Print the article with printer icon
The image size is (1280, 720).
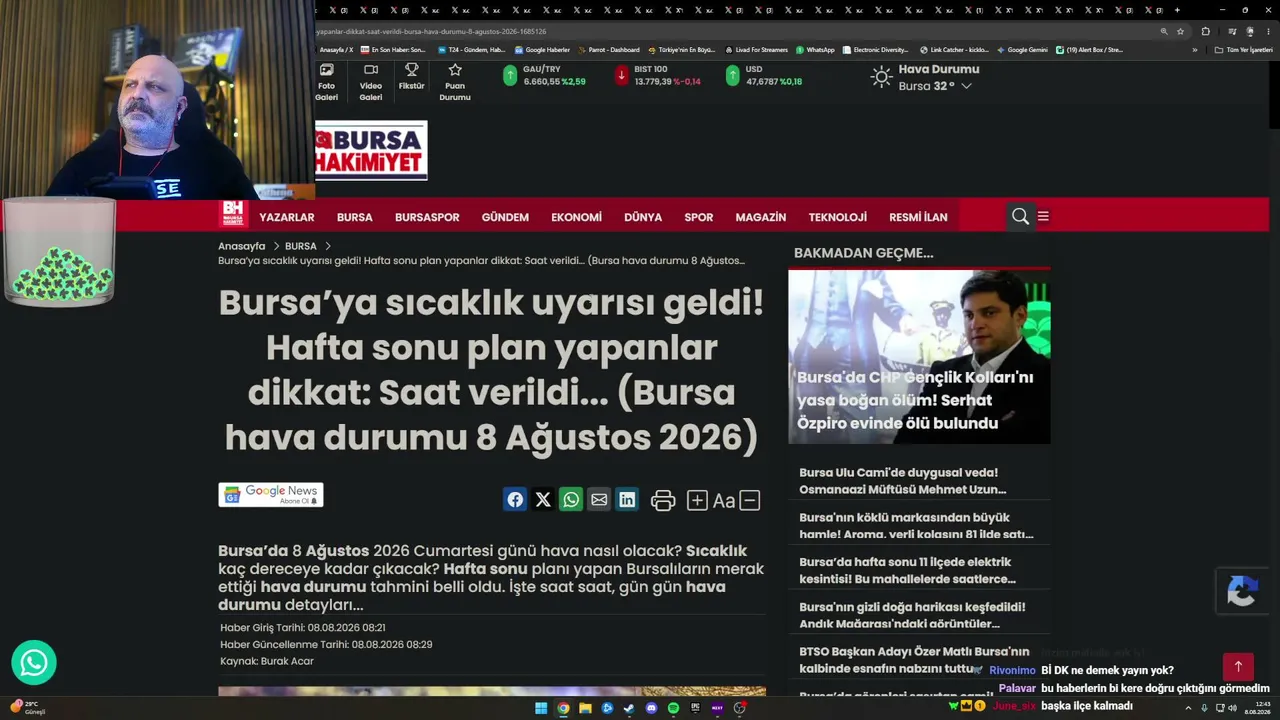663,501
